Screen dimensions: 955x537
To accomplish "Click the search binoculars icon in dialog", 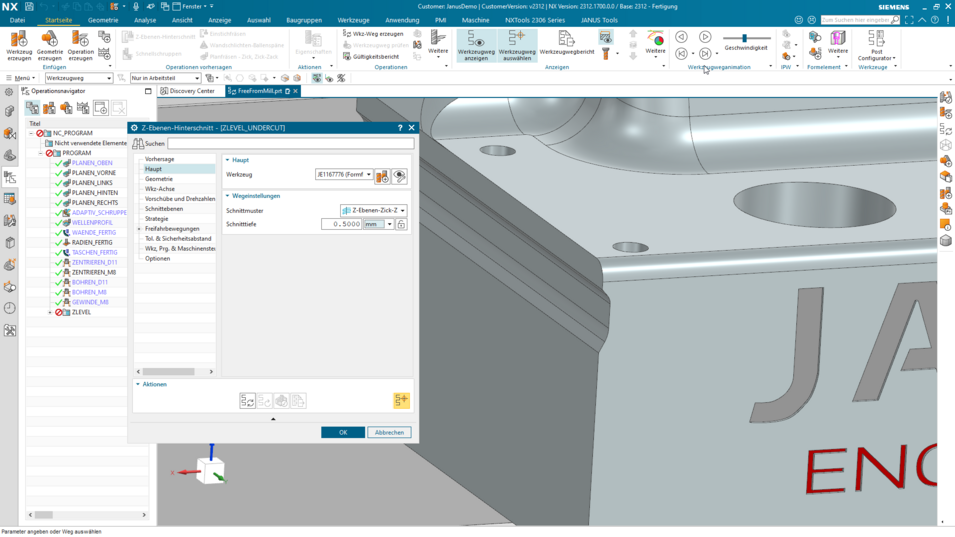I will coord(138,143).
